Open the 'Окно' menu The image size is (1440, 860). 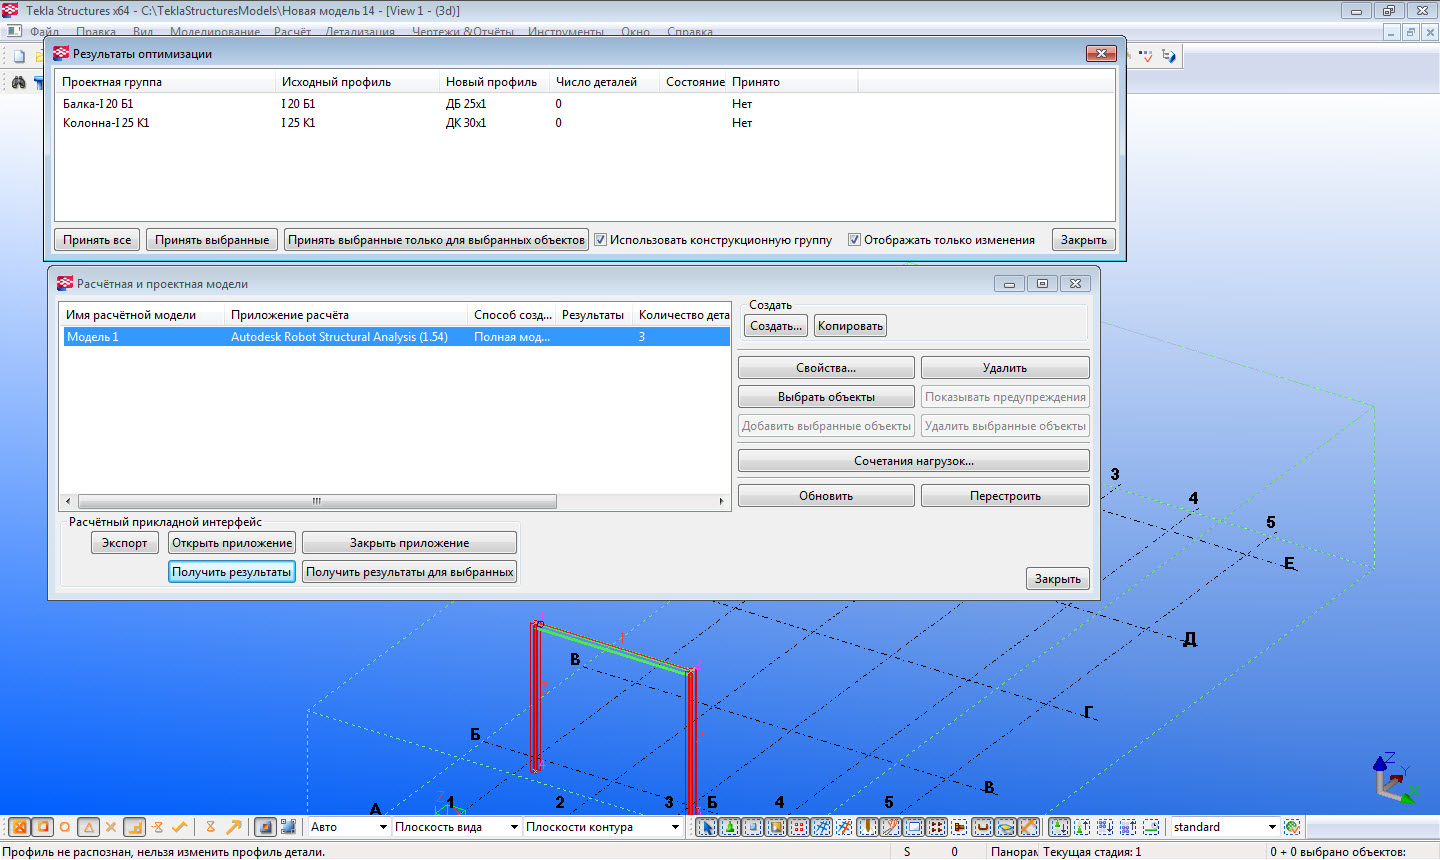635,32
